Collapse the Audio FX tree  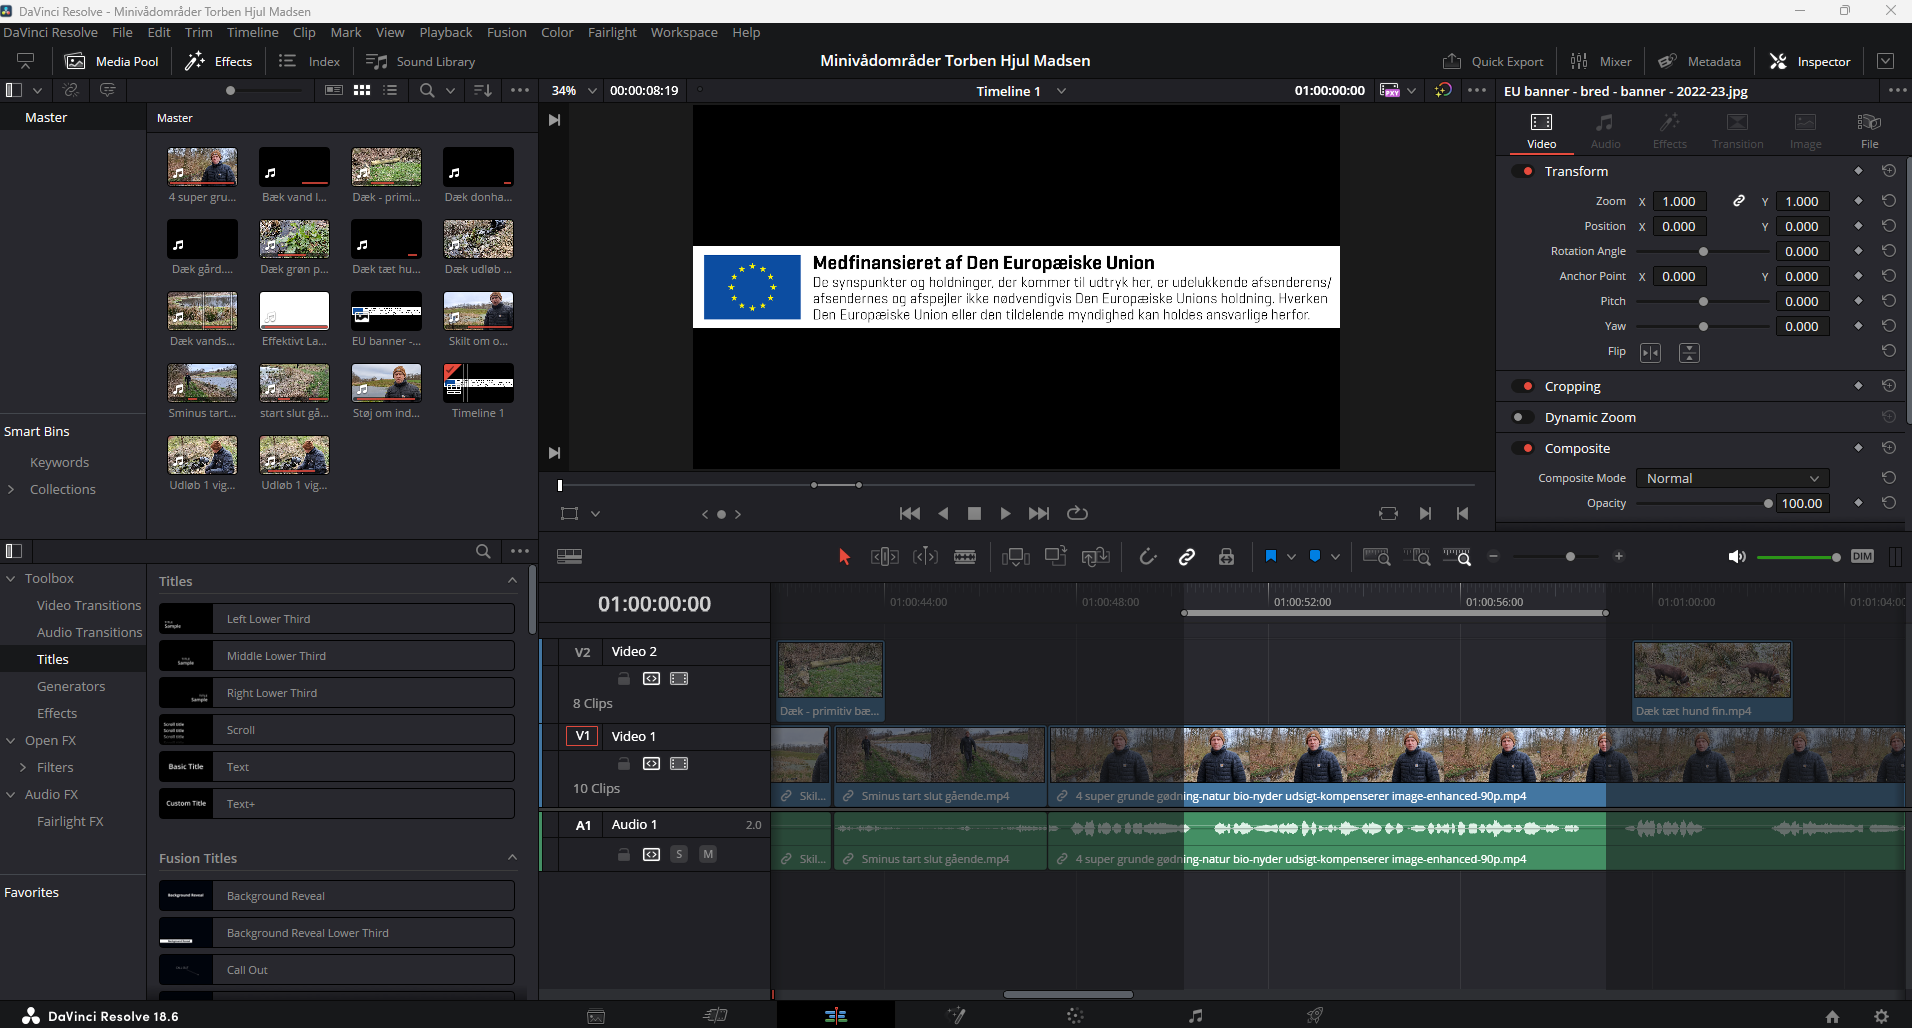pos(11,795)
